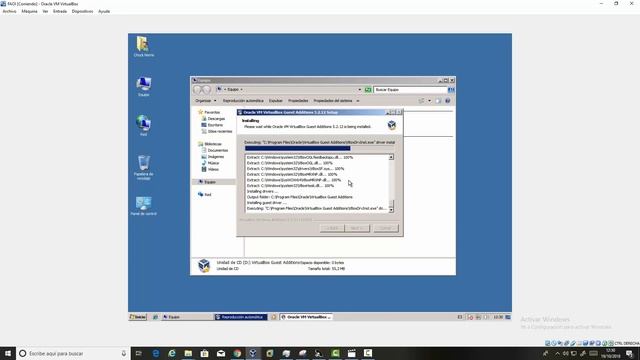Click the installer progress bar

(x=319, y=149)
